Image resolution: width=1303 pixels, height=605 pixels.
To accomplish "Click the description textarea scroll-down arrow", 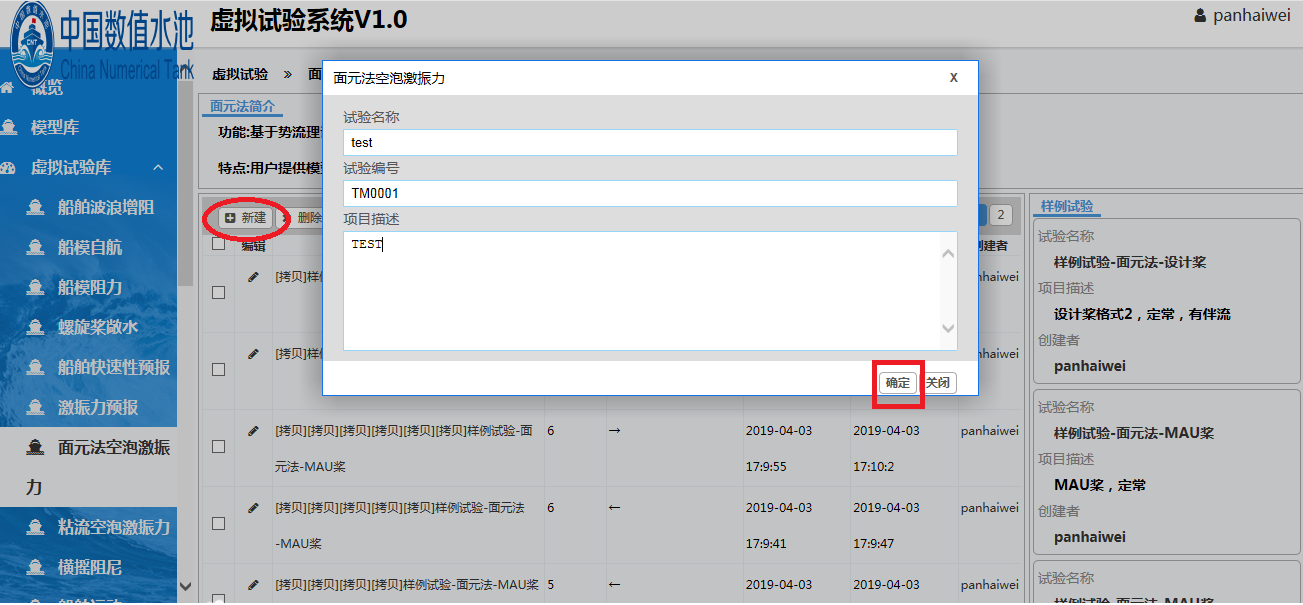I will tap(948, 329).
